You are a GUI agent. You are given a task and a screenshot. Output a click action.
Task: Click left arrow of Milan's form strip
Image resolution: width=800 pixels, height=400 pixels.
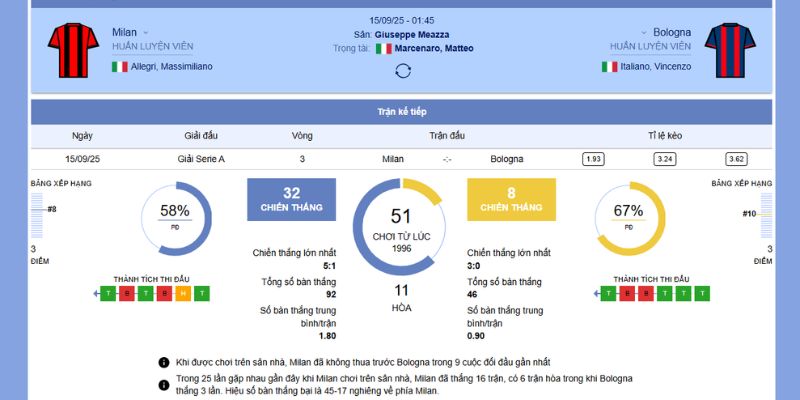click(x=97, y=293)
